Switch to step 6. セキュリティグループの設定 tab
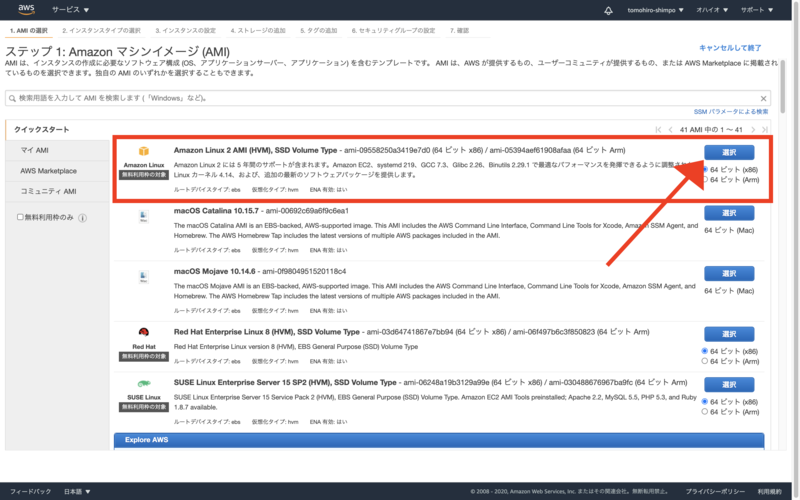800x500 pixels. tap(393, 31)
